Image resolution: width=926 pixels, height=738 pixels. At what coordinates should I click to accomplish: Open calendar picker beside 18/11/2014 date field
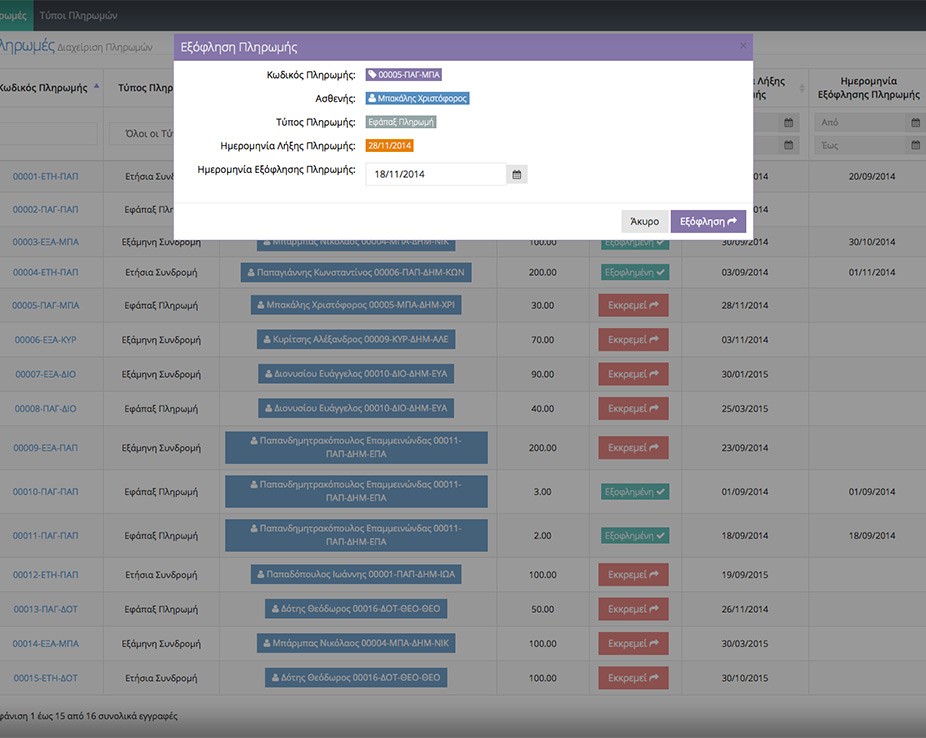pos(517,174)
